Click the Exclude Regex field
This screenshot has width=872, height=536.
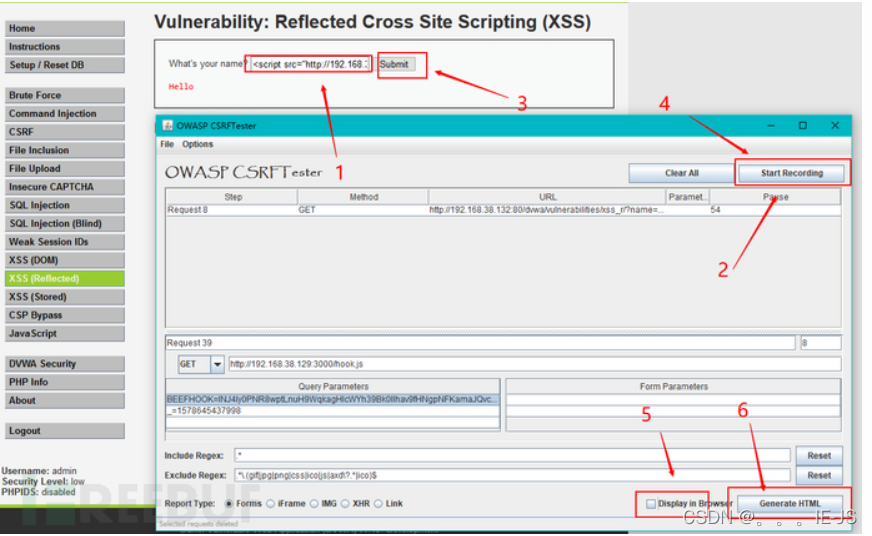[x=512, y=475]
